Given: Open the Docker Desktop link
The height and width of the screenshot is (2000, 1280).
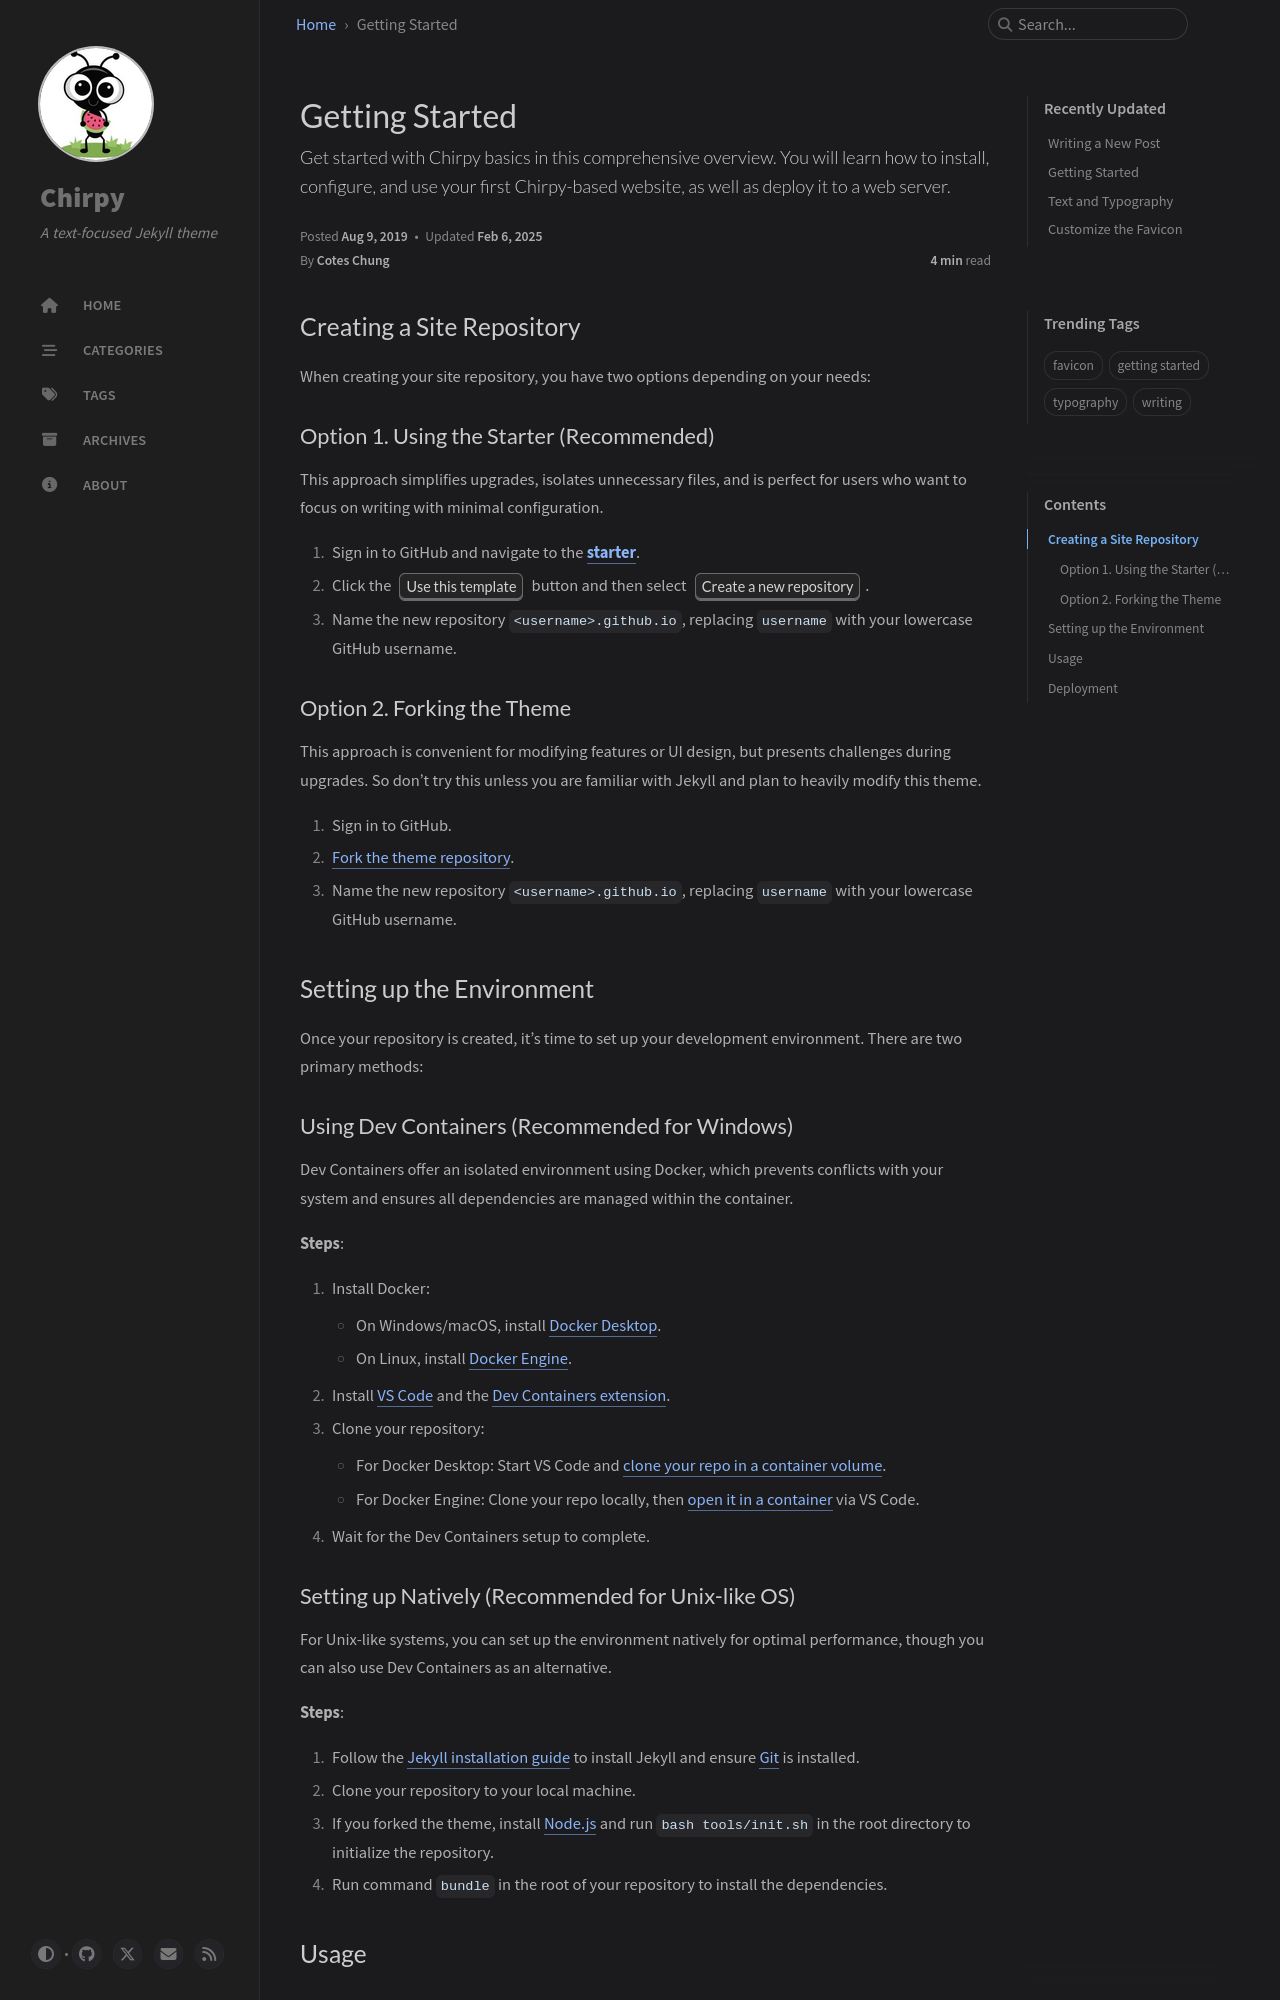Looking at the screenshot, I should [603, 1326].
